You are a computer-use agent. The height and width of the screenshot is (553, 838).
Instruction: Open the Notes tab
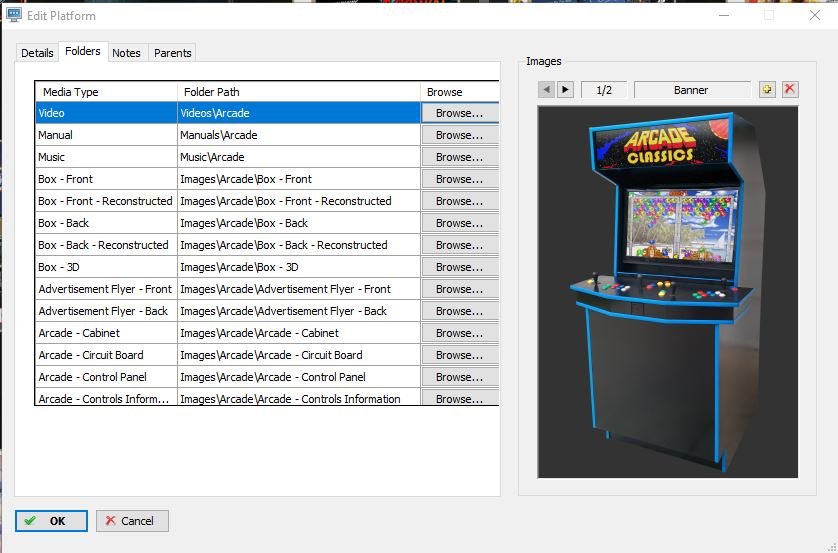[127, 53]
